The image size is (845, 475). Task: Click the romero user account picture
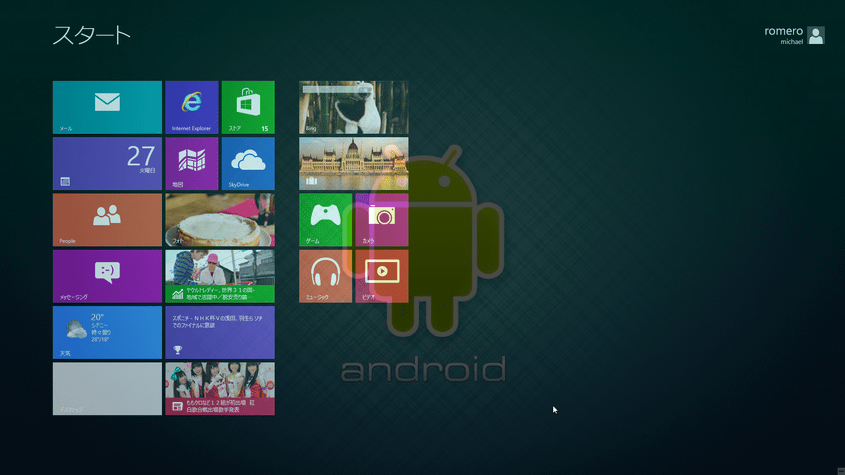815,36
